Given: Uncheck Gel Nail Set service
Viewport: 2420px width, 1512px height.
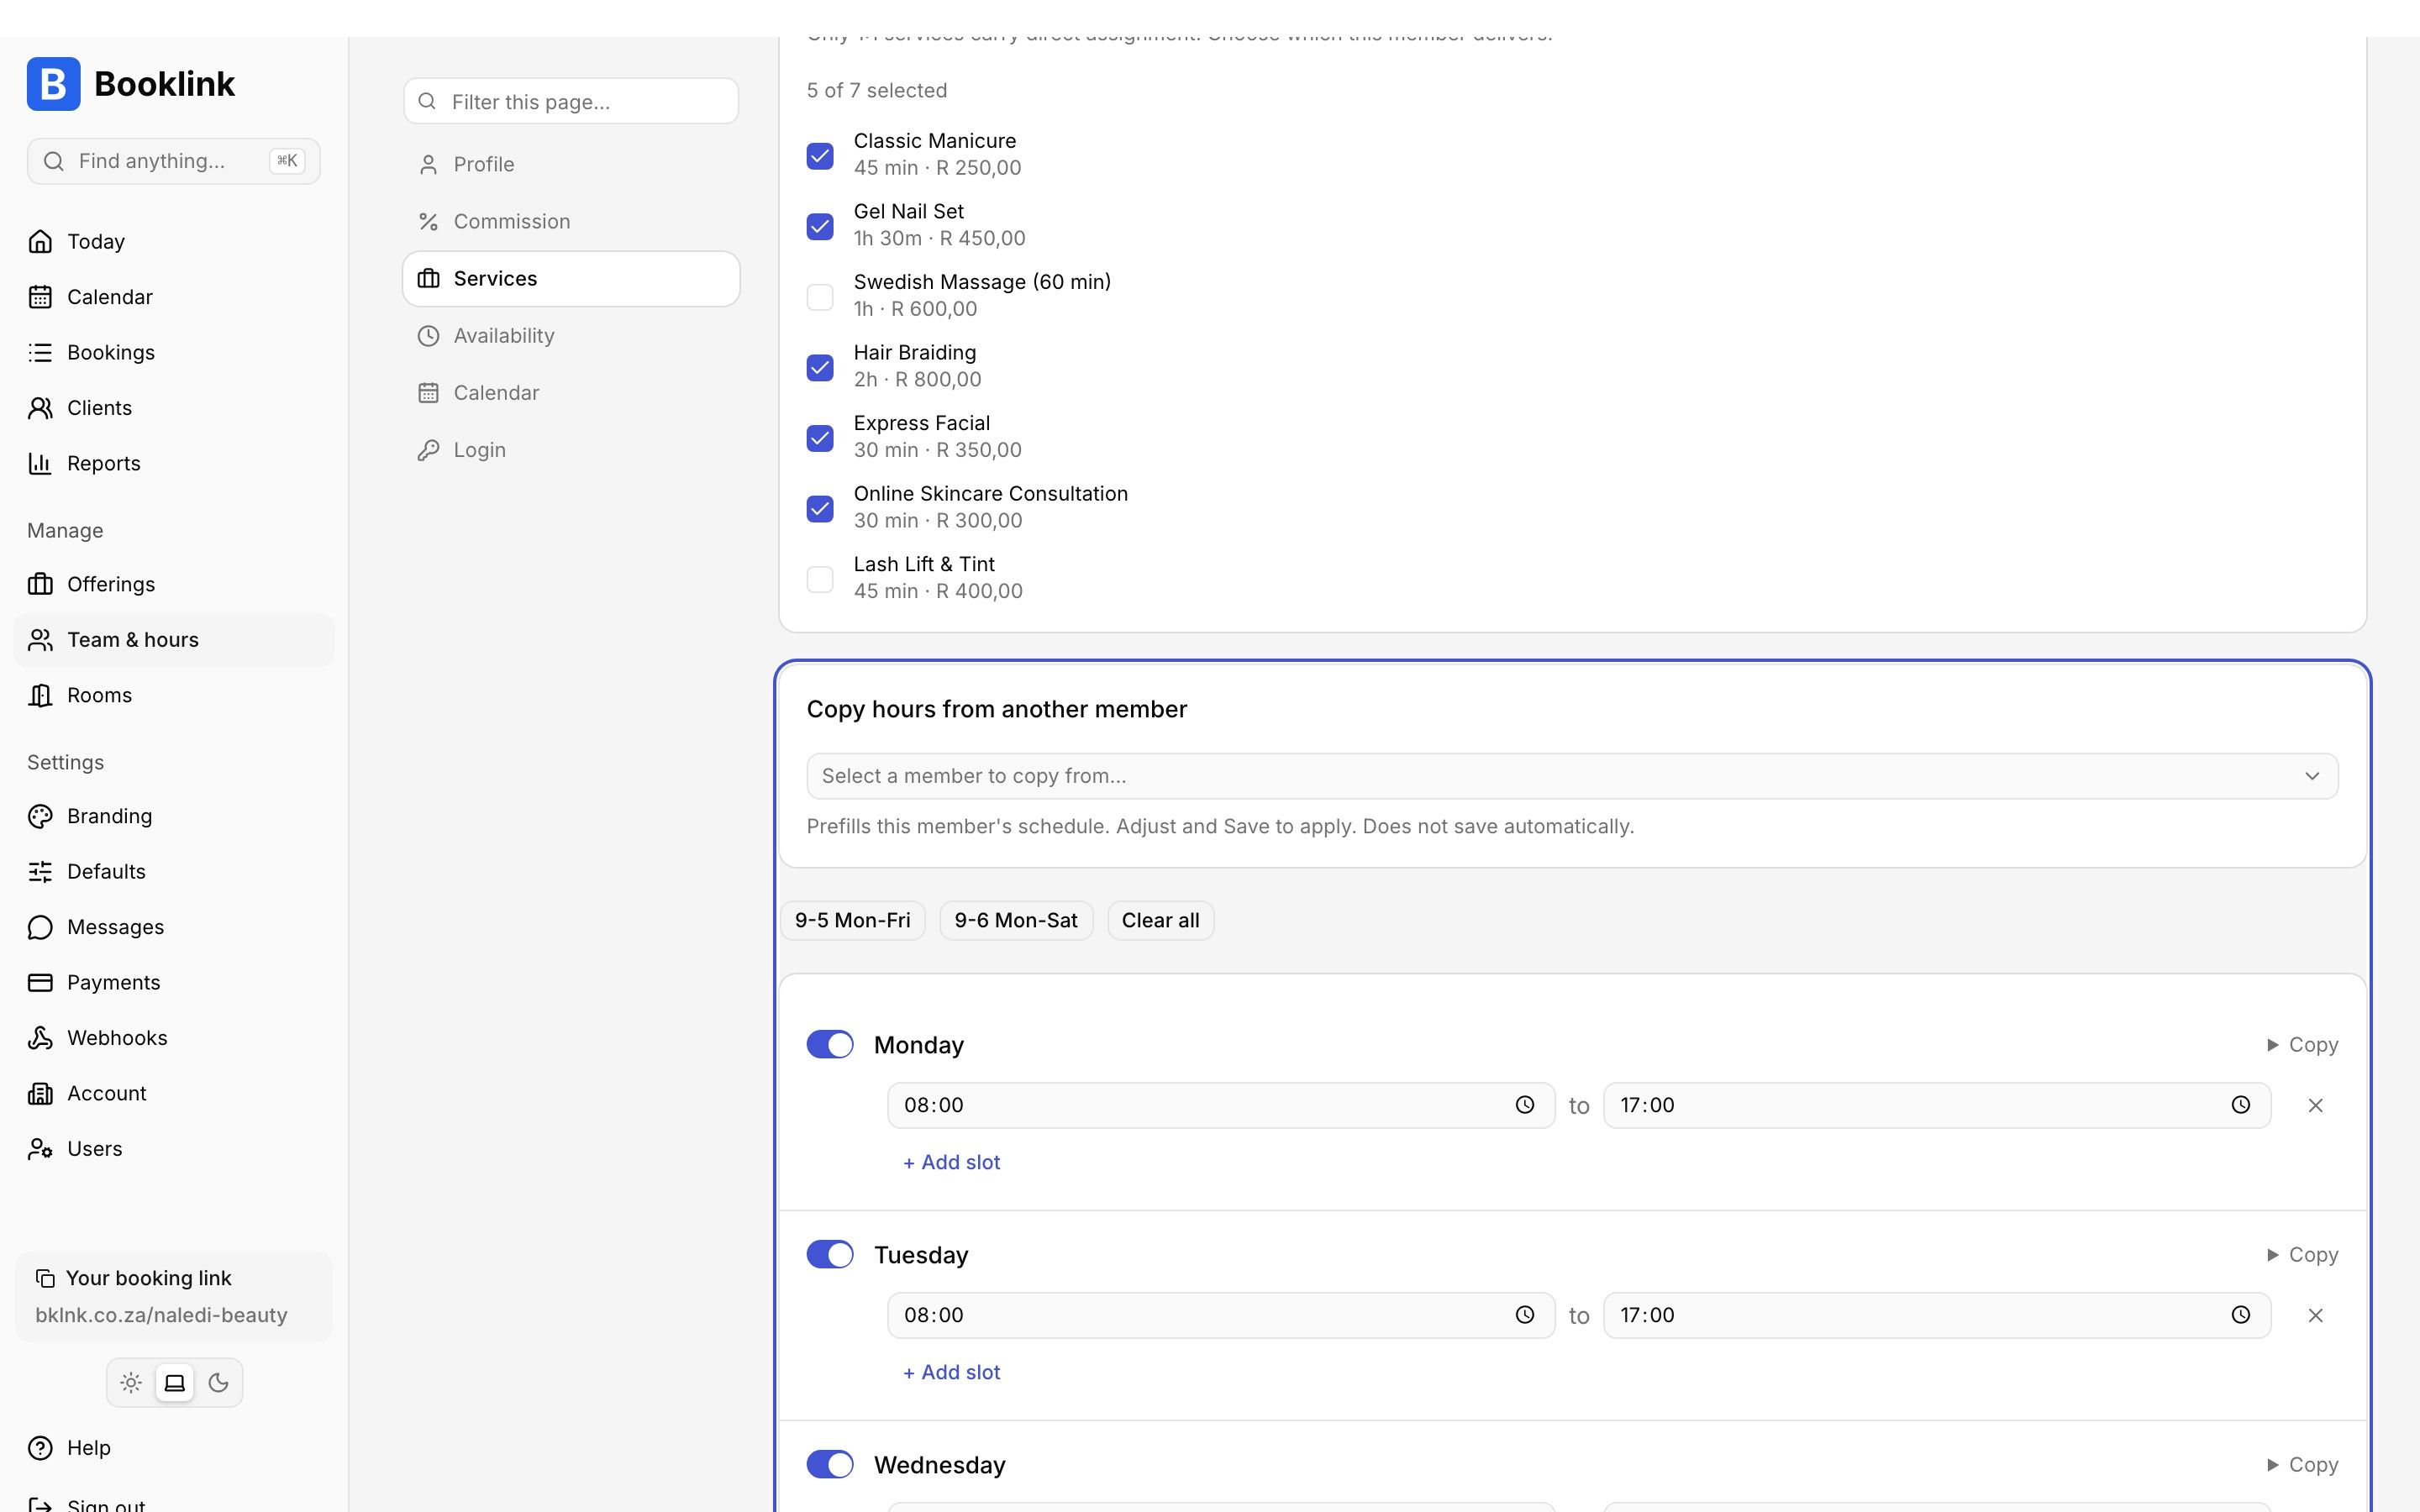Looking at the screenshot, I should (820, 227).
